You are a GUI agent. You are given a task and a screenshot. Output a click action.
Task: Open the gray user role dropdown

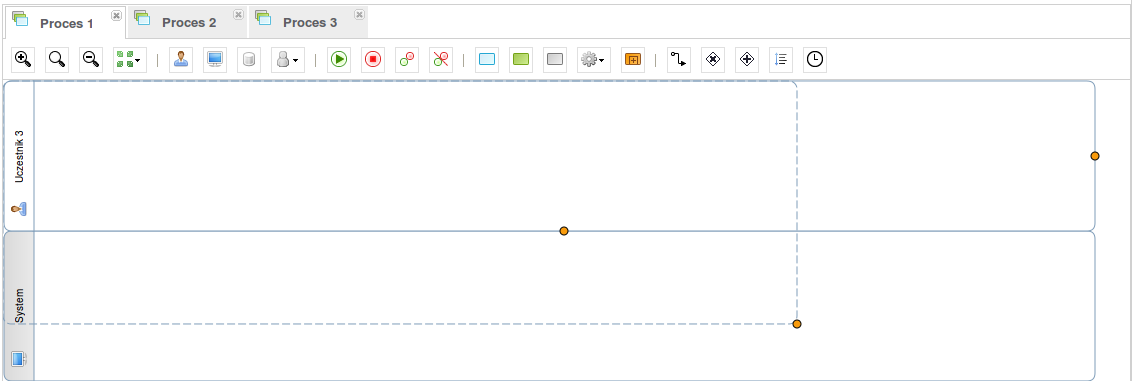point(288,59)
